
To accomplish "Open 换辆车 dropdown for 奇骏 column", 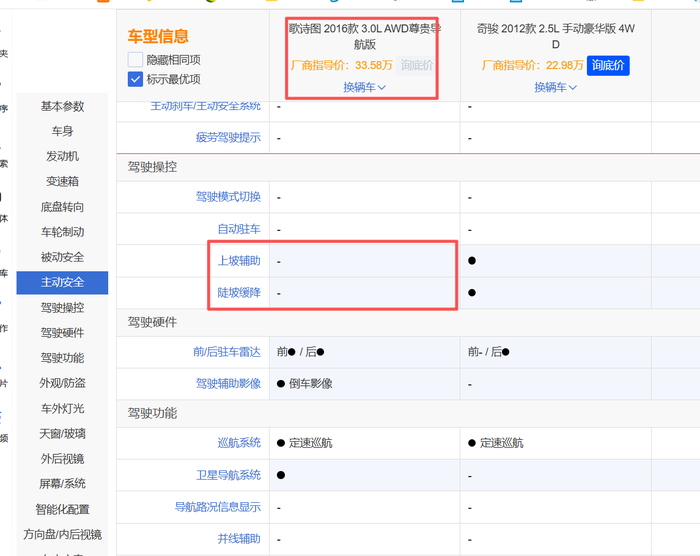I will click(555, 87).
